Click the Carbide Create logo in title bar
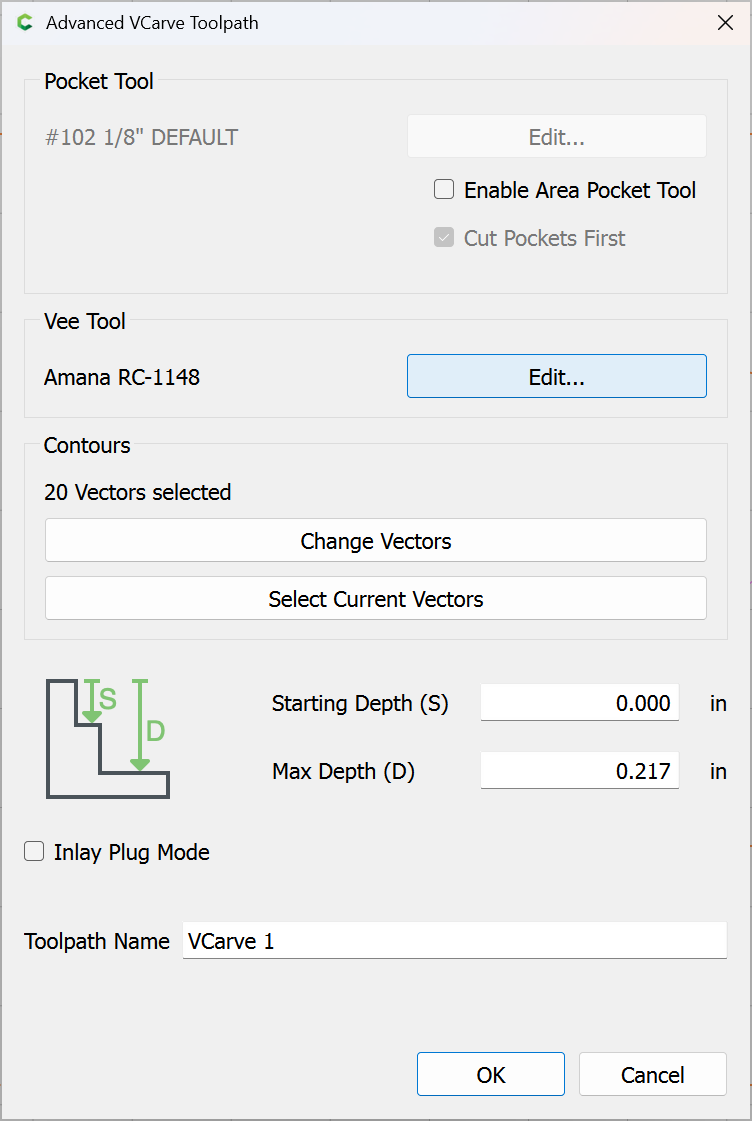The image size is (752, 1121). tap(25, 23)
